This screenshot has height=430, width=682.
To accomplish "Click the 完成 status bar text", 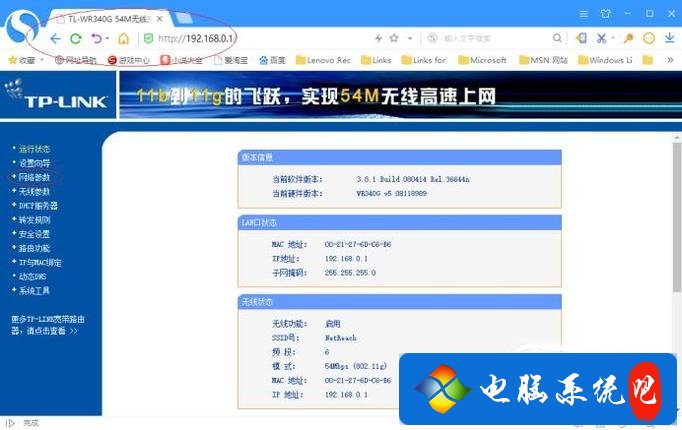I will 31,423.
